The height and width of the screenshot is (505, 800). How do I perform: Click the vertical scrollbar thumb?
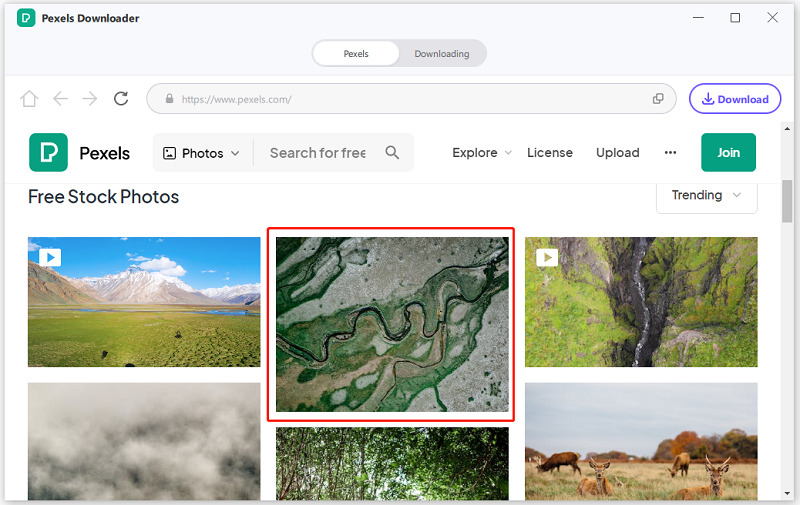pyautogui.click(x=787, y=201)
